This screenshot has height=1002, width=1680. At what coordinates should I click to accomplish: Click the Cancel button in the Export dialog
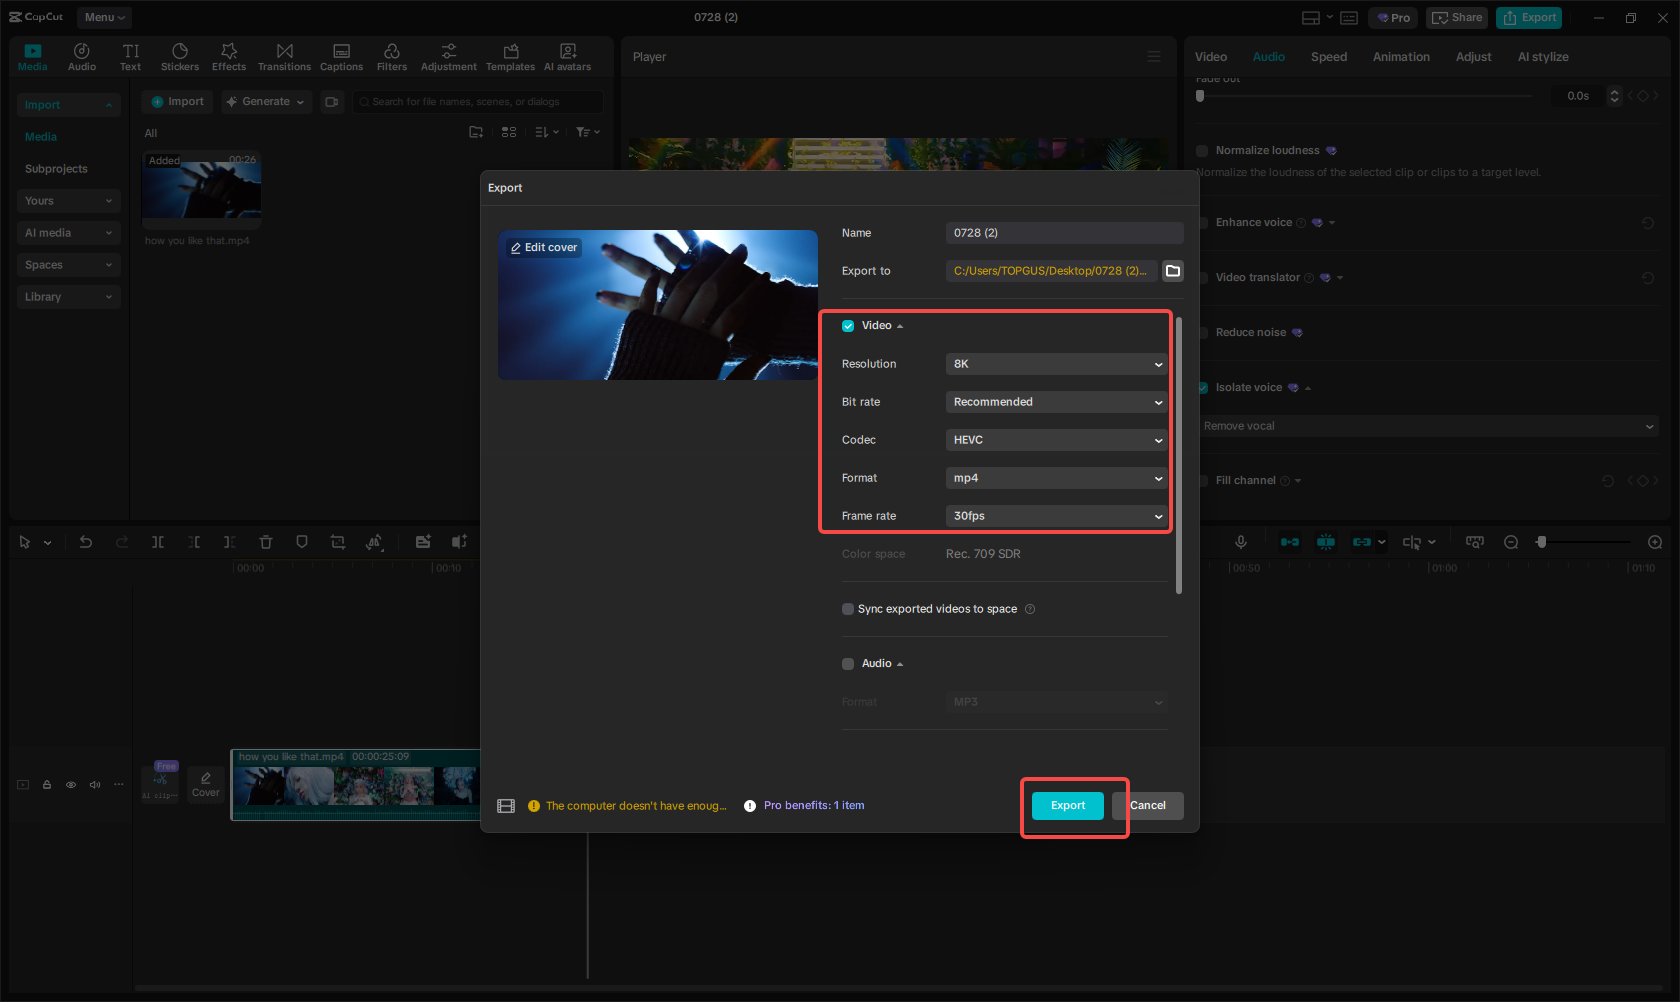[x=1147, y=805]
